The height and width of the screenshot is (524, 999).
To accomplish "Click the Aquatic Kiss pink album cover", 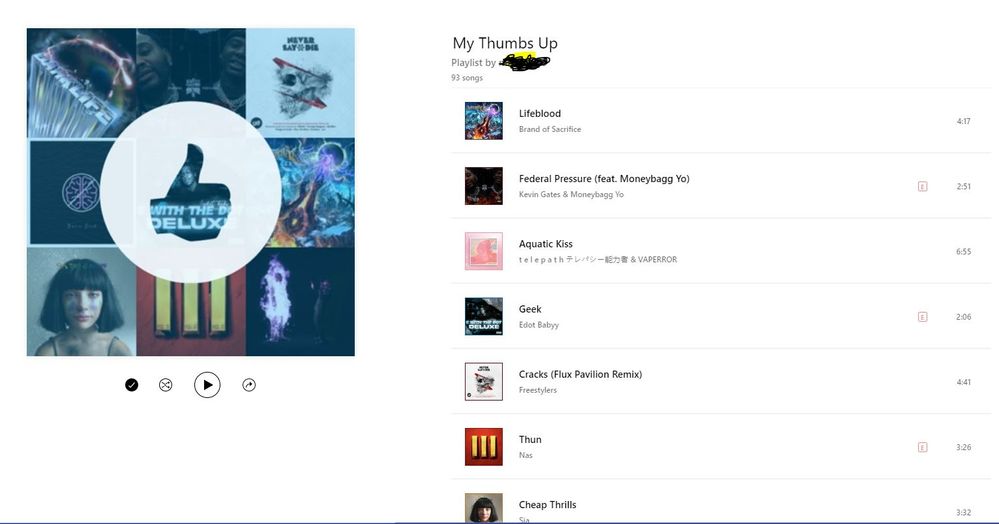I will coord(484,251).
